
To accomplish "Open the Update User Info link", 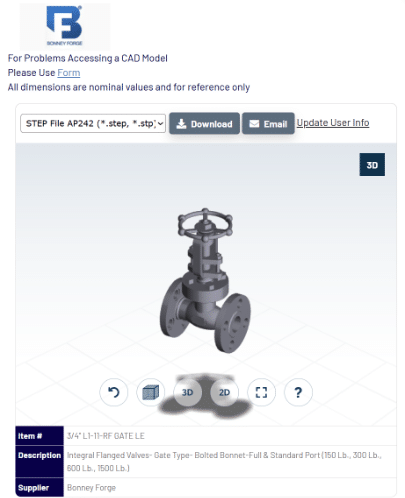I will click(333, 123).
